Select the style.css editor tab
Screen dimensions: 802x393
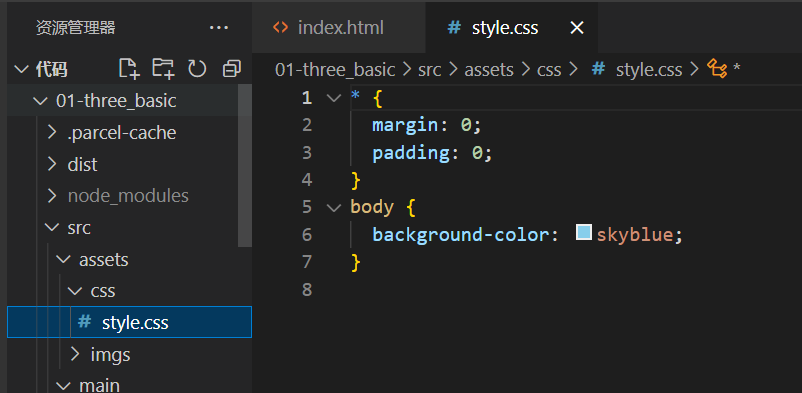click(512, 28)
